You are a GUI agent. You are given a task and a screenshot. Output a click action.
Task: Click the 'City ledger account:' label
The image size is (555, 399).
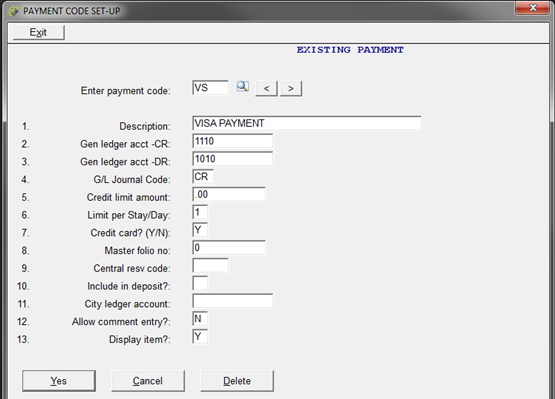tap(127, 304)
